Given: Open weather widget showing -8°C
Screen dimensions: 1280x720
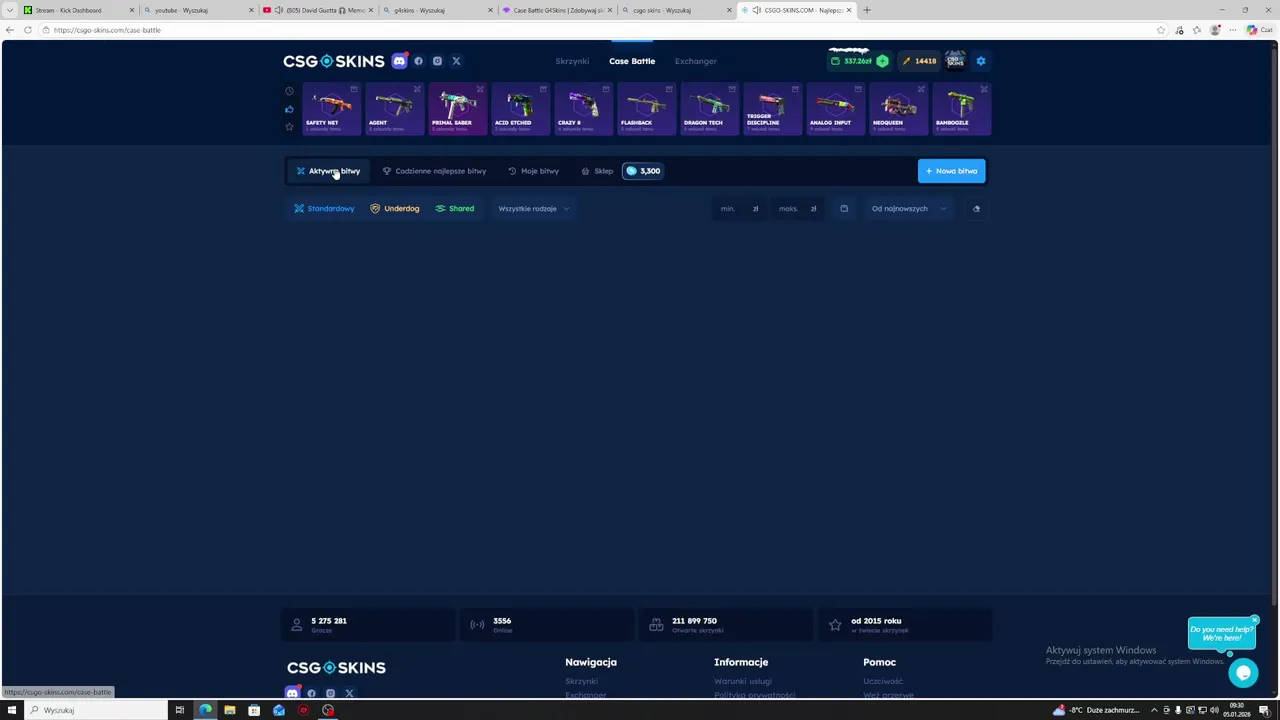Looking at the screenshot, I should coord(1095,710).
